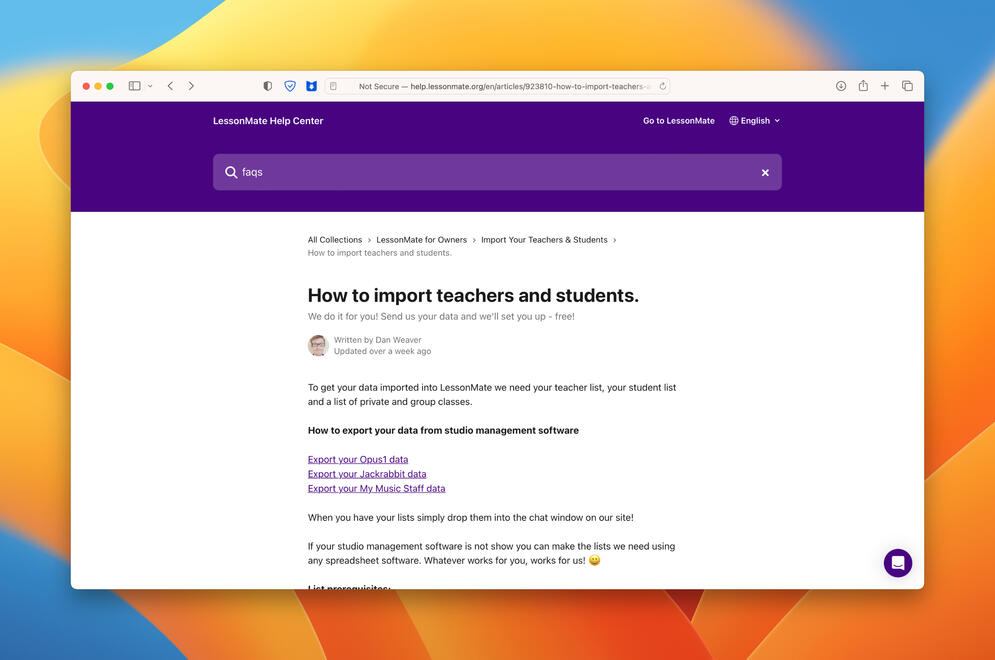Image resolution: width=995 pixels, height=660 pixels.
Task: Open the LessonMate for Owners breadcrumb
Action: 421,240
